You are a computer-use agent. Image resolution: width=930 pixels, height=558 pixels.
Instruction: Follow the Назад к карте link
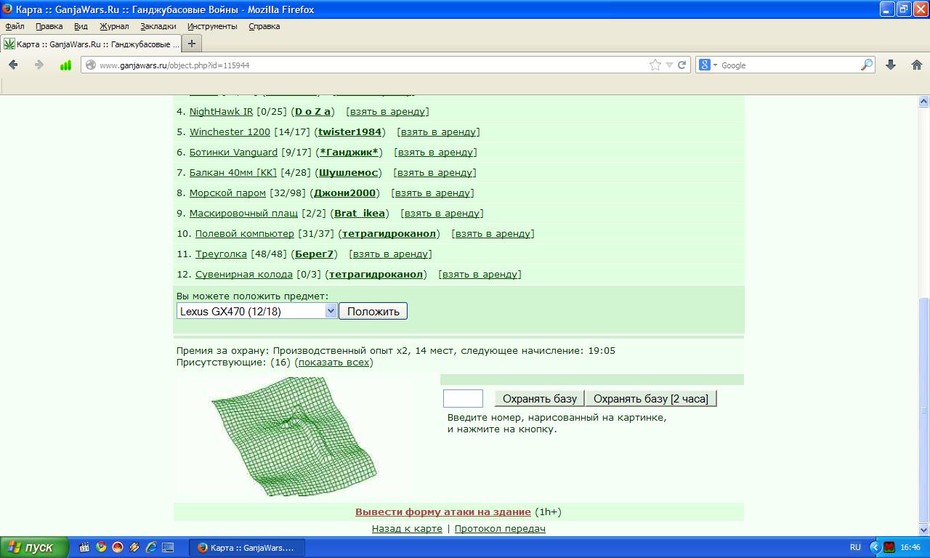pyautogui.click(x=407, y=528)
